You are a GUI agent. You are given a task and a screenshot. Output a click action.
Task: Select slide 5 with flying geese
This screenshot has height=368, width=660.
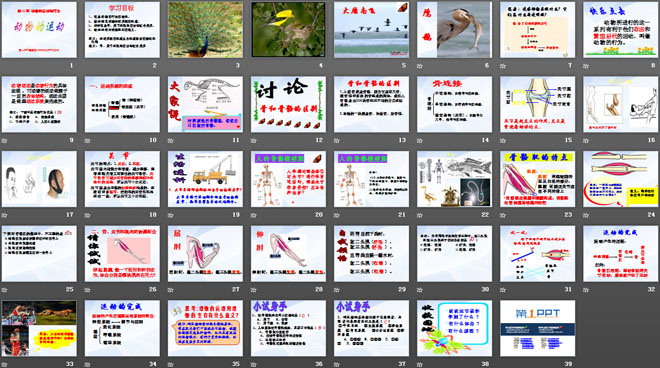click(x=371, y=29)
